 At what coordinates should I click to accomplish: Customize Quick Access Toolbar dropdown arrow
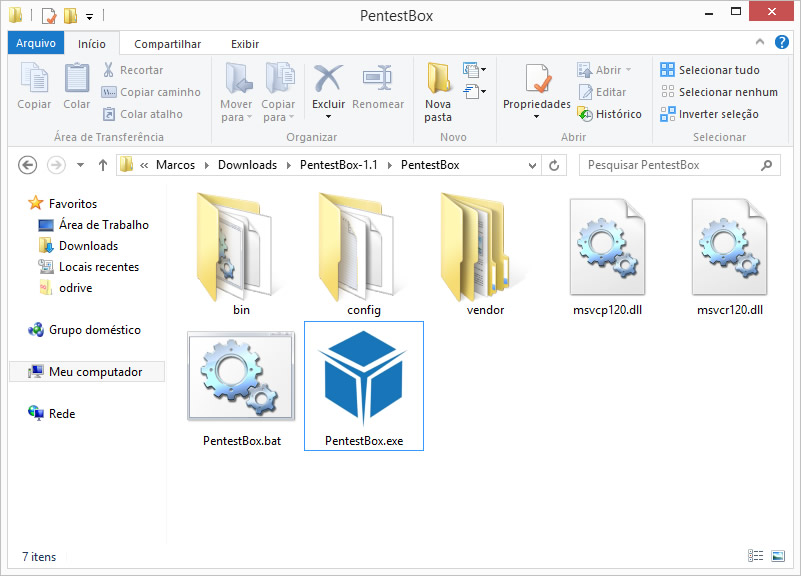click(x=89, y=17)
